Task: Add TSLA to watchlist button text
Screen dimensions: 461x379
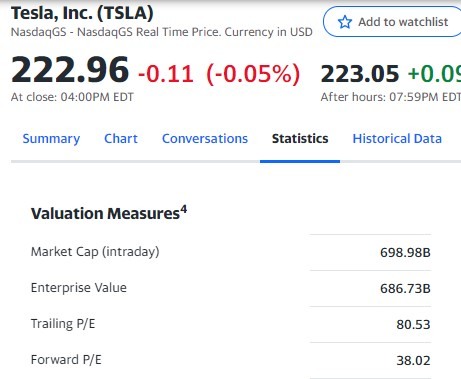Action: [x=403, y=22]
